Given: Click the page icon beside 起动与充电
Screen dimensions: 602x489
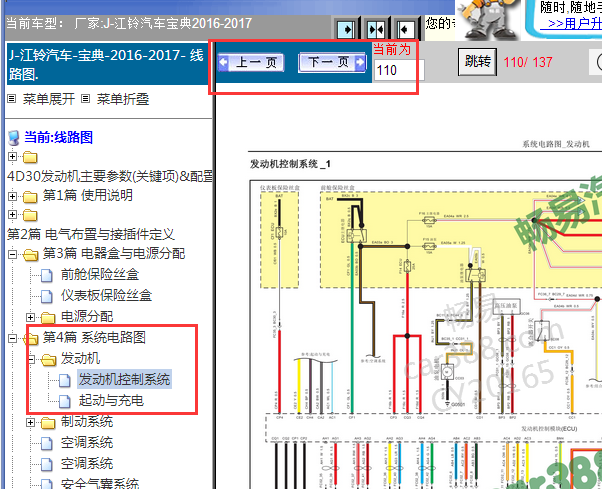Looking at the screenshot, I should [x=64, y=401].
